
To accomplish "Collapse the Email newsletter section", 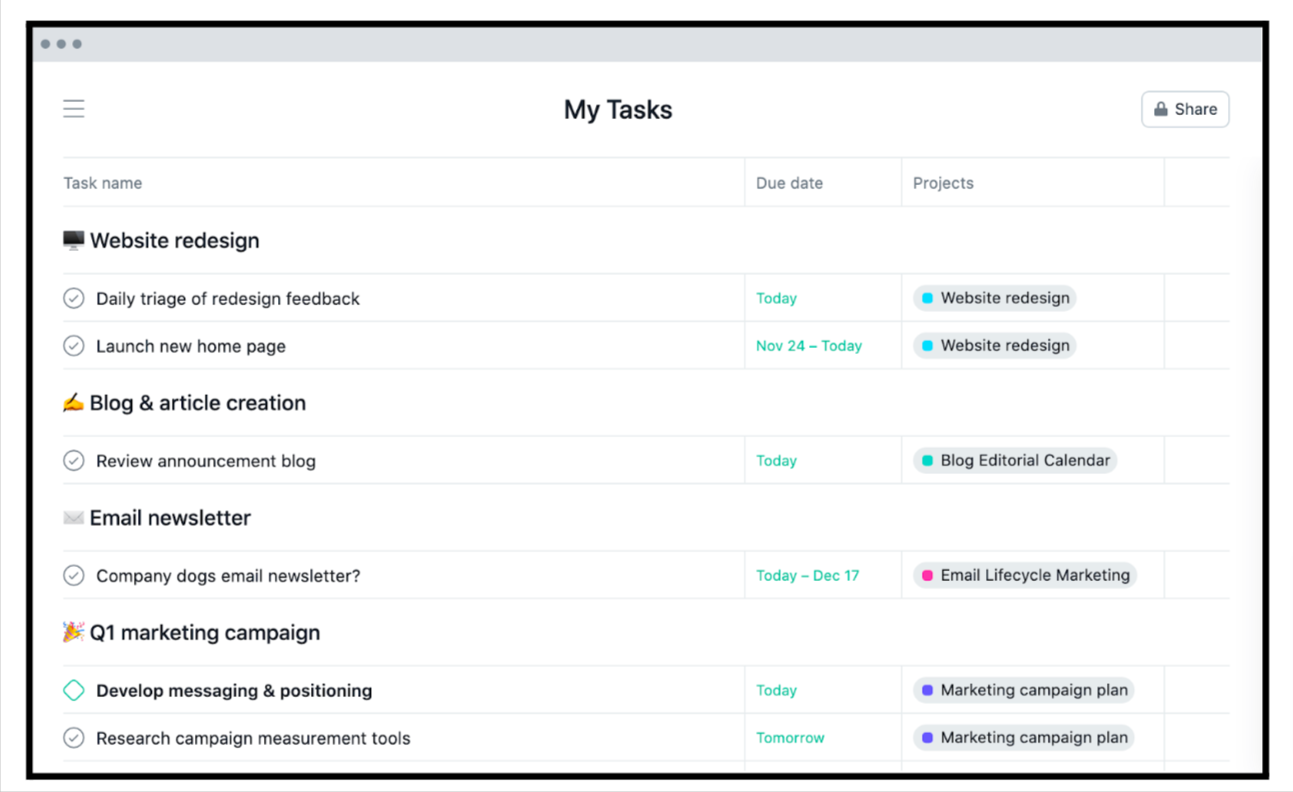I will 169,517.
